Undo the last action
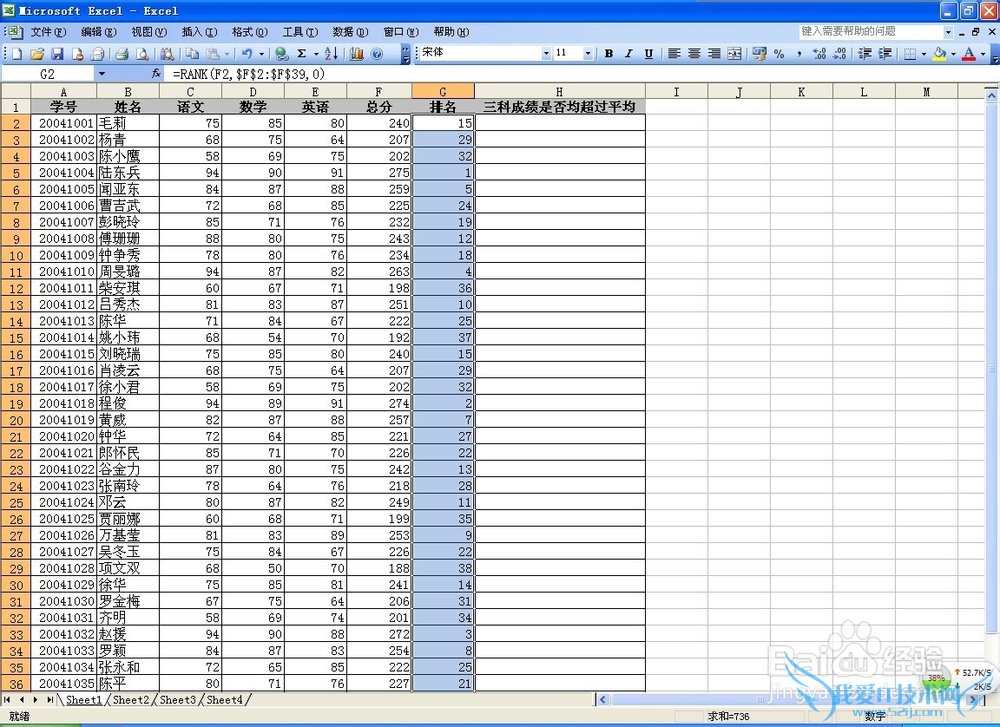Image resolution: width=1000 pixels, height=727 pixels. [247, 54]
